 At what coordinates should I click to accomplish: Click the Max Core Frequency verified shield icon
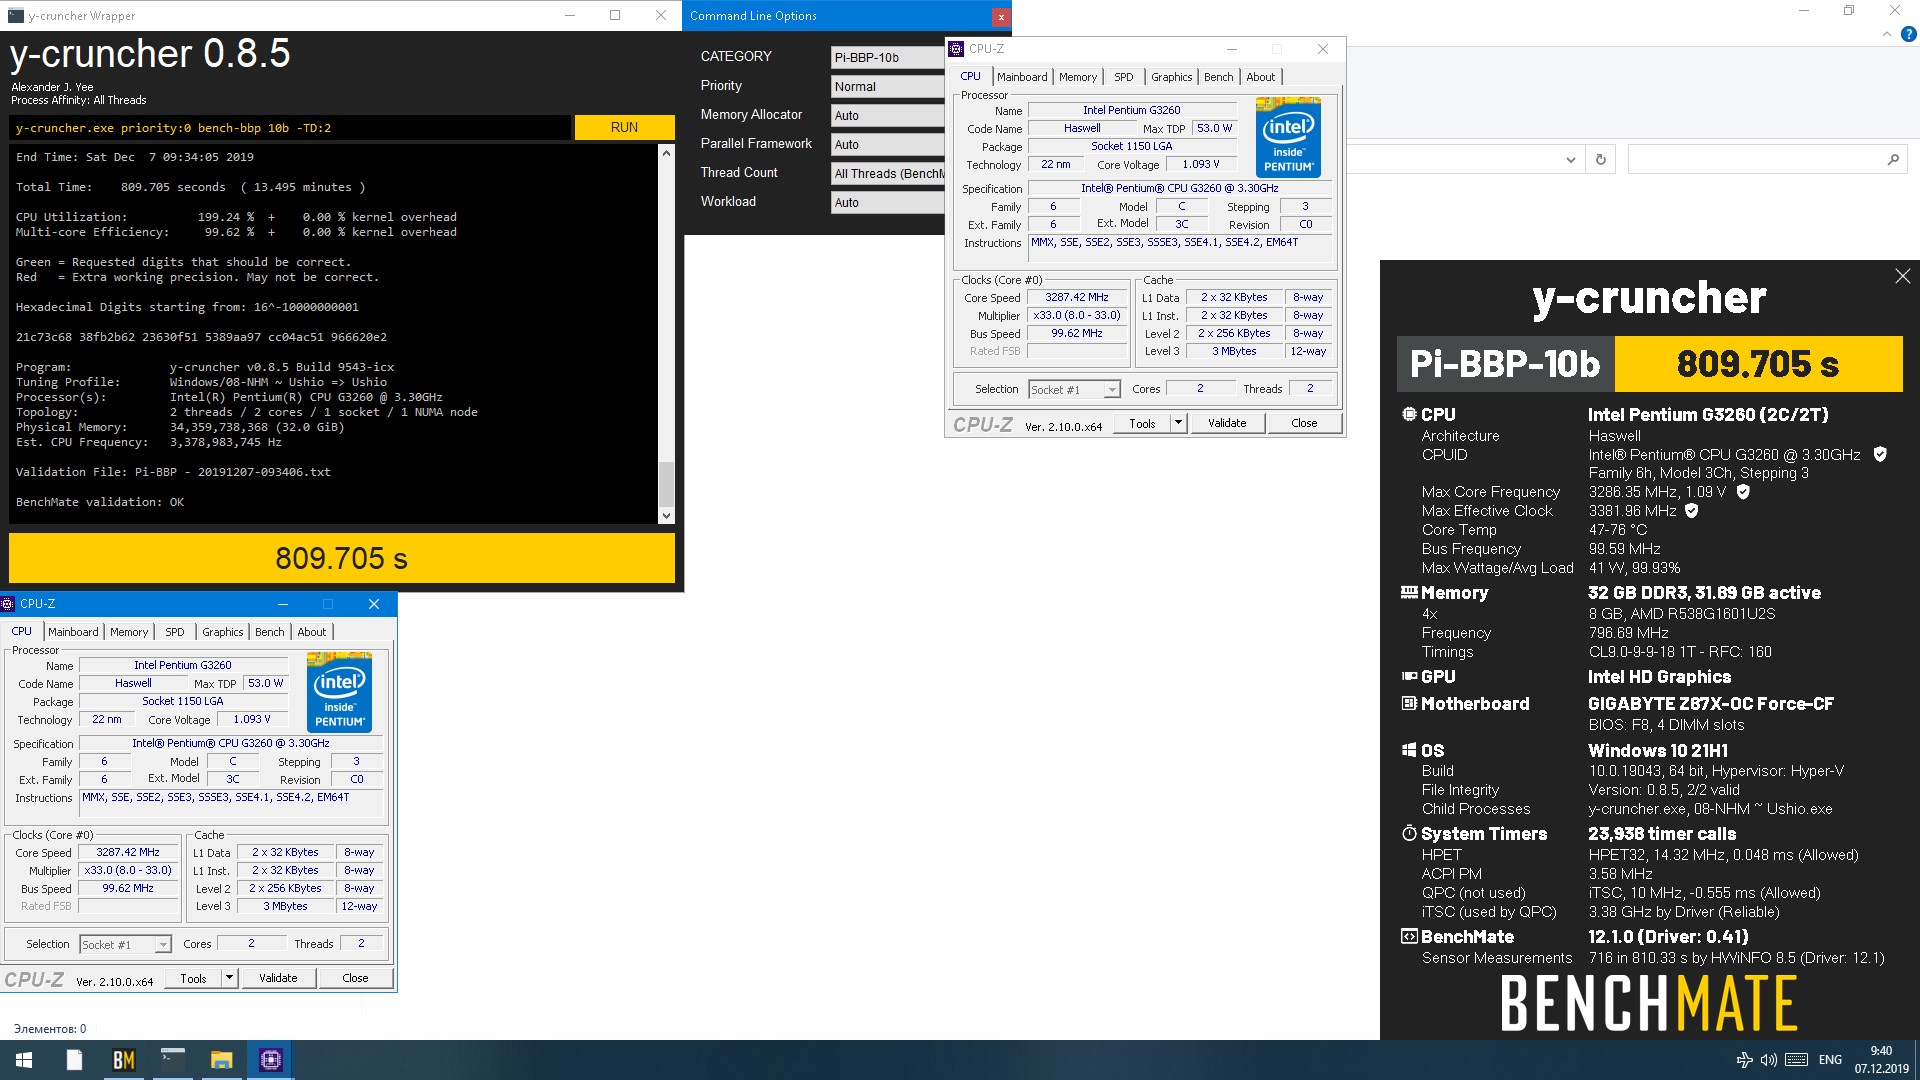point(1743,492)
